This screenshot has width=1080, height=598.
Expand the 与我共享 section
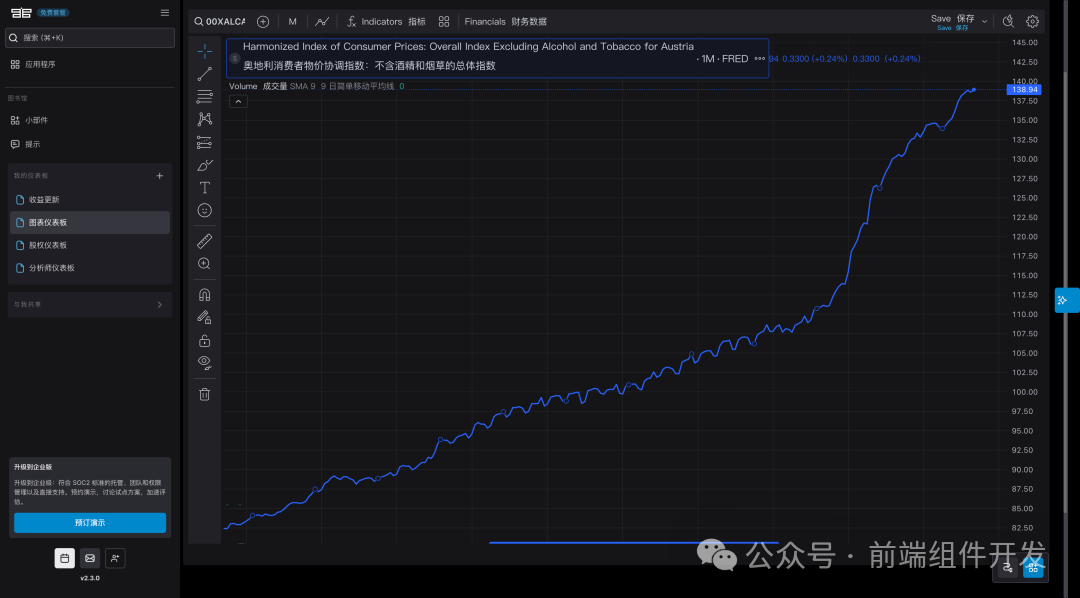pyautogui.click(x=90, y=305)
